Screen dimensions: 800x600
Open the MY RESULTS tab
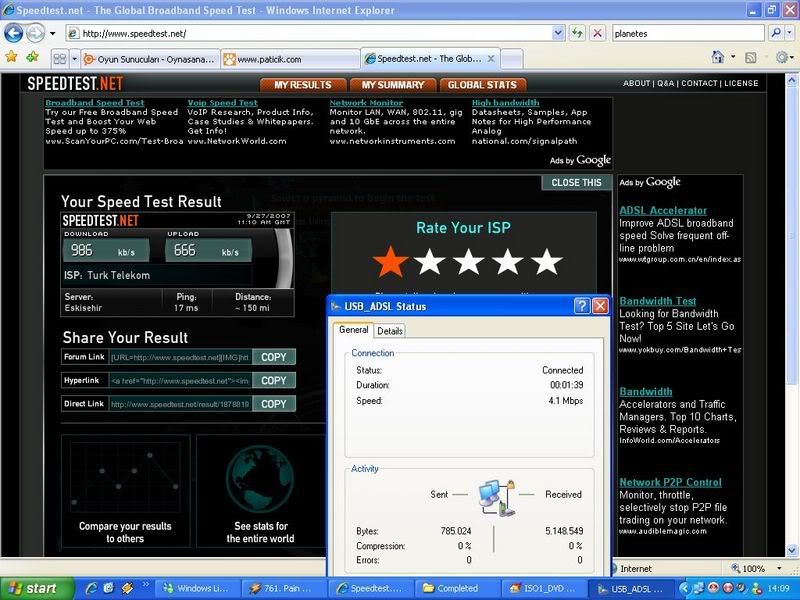pos(303,85)
